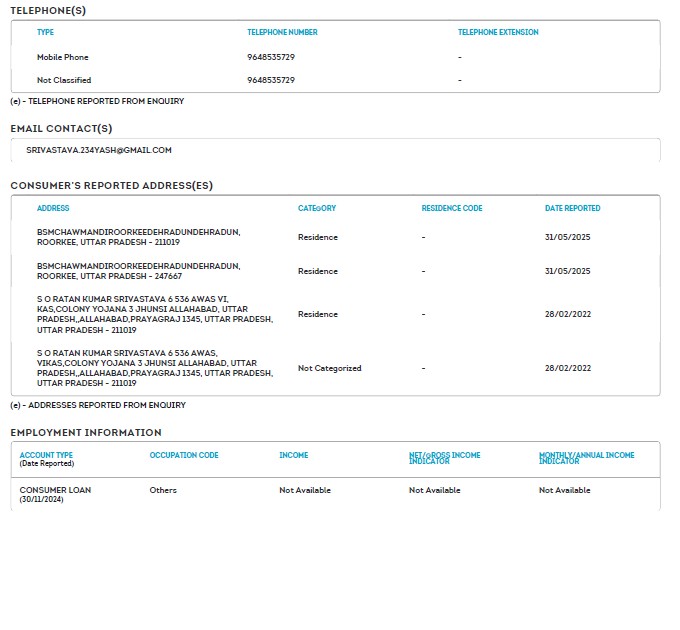The height and width of the screenshot is (630, 680).
Task: Select the Telephone Extension column header
Action: [x=498, y=32]
